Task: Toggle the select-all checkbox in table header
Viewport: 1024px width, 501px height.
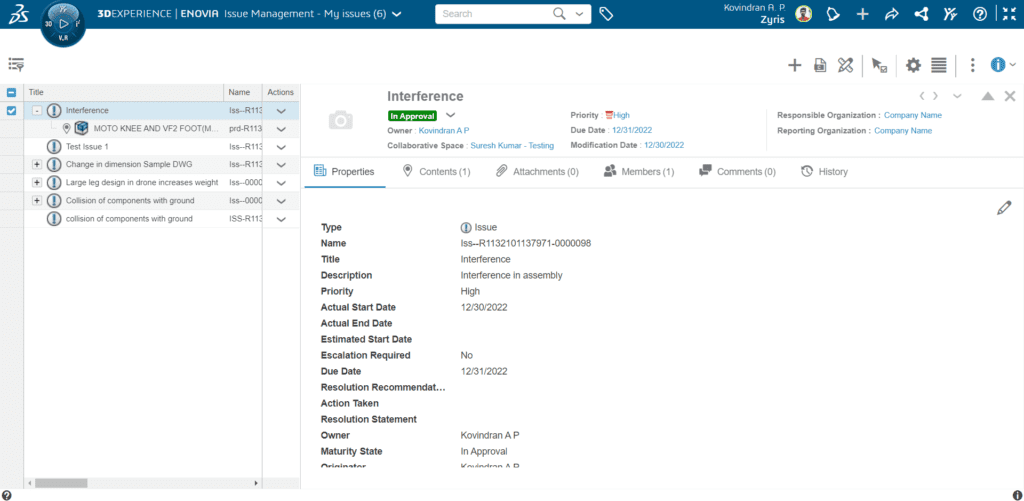Action: [x=12, y=92]
